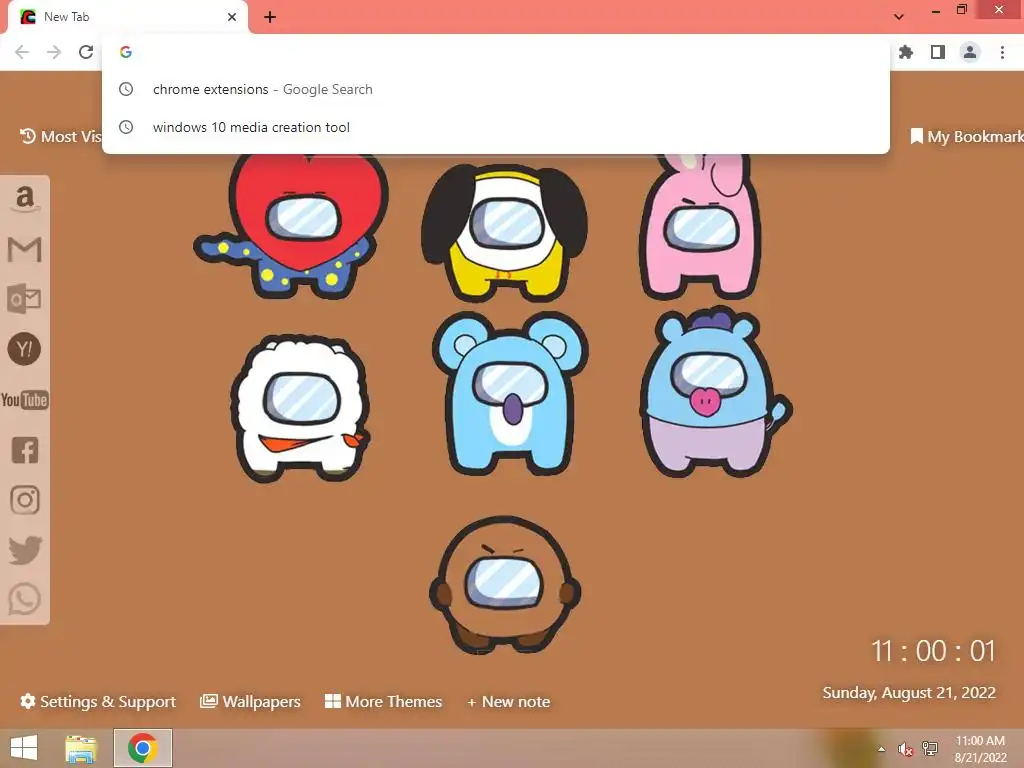Close the New Tab tab
The width and height of the screenshot is (1024, 768).
pos(232,17)
